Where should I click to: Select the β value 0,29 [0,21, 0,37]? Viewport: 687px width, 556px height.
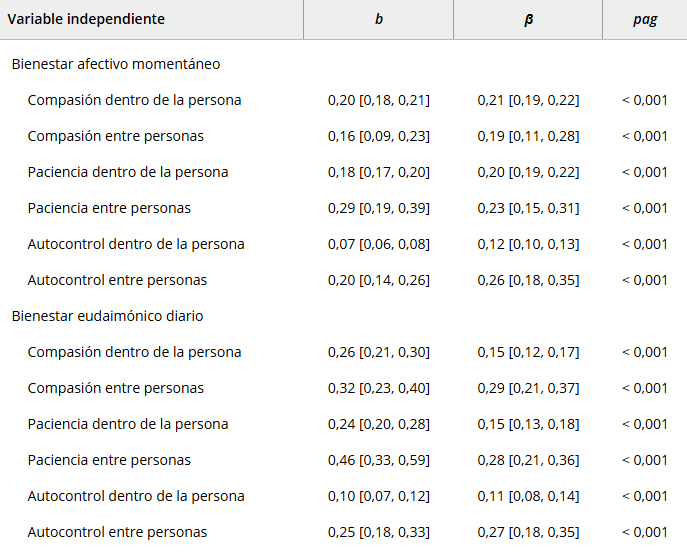528,388
